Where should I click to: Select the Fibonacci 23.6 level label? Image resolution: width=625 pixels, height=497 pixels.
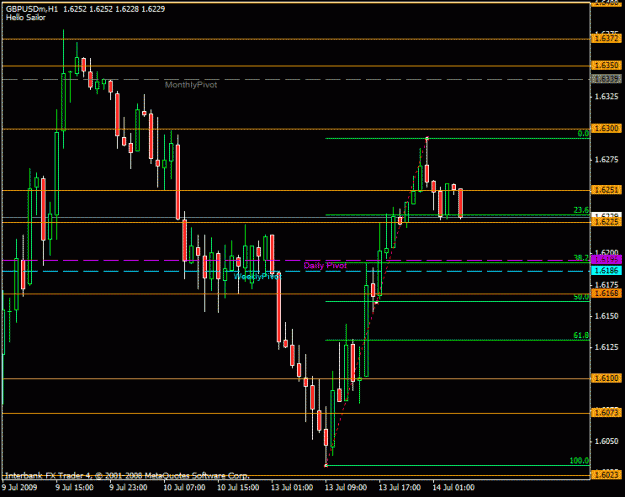(581, 210)
